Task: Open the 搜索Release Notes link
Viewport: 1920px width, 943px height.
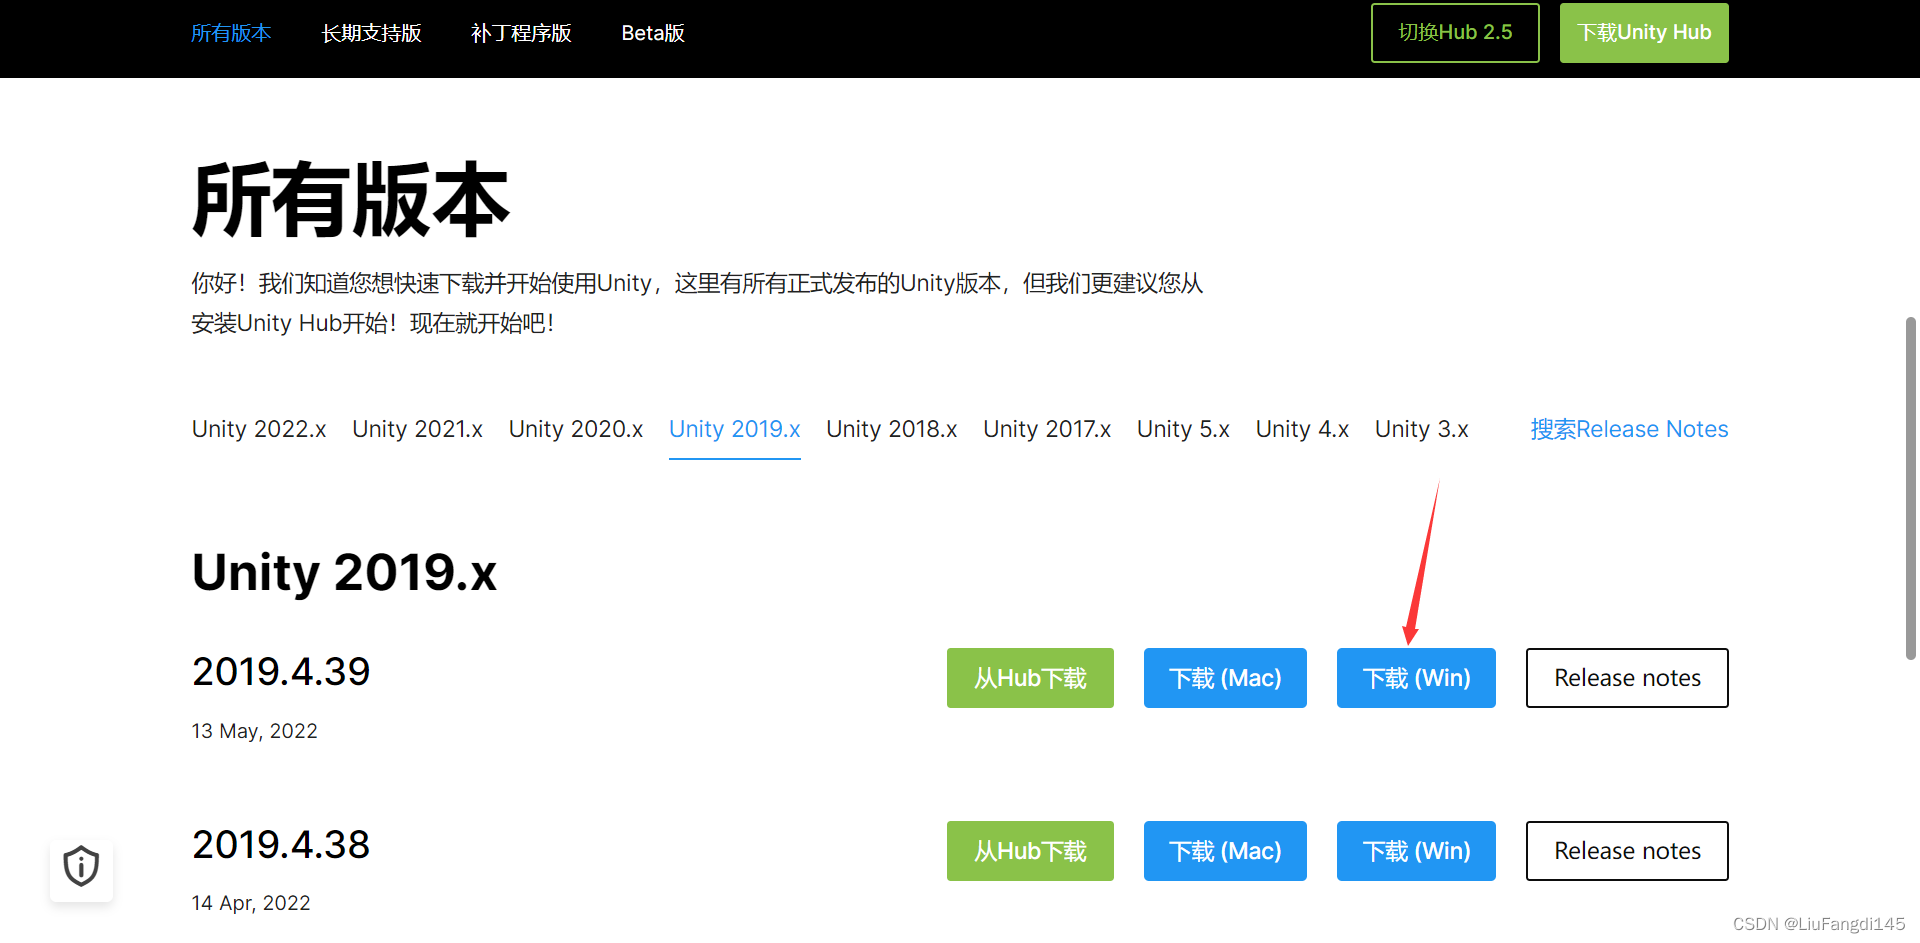Action: pos(1629,429)
